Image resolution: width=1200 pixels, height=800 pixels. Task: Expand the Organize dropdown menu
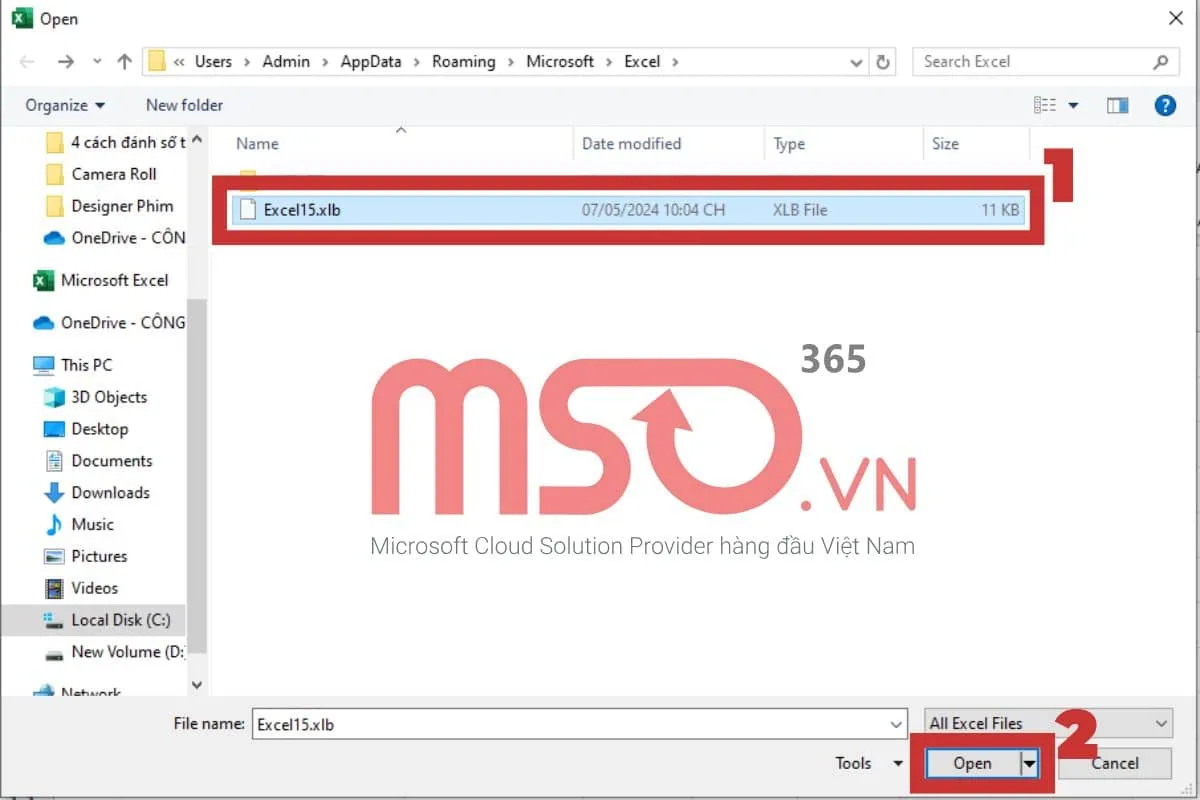[65, 105]
